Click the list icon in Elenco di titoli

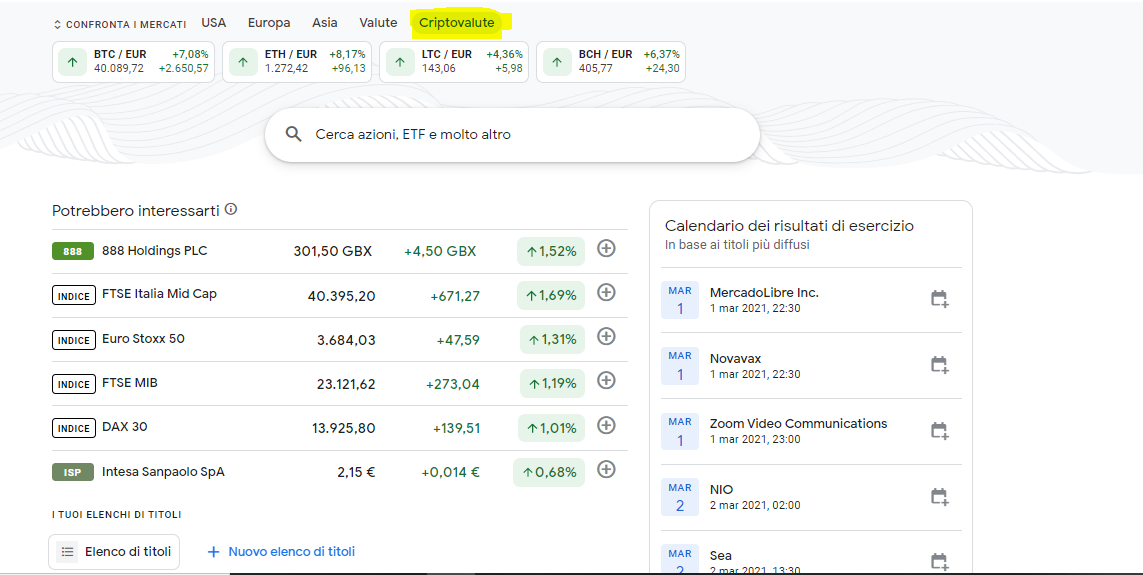pyautogui.click(x=67, y=552)
